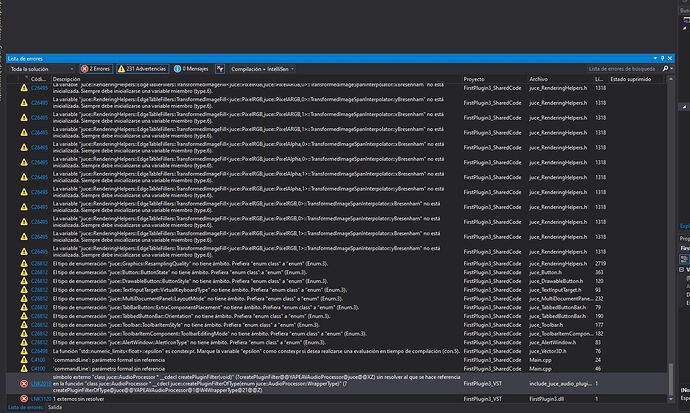Screen dimensions: 690x413
Task: Click the 'Lista de errores de búsqueda' search field
Action: tap(622, 69)
